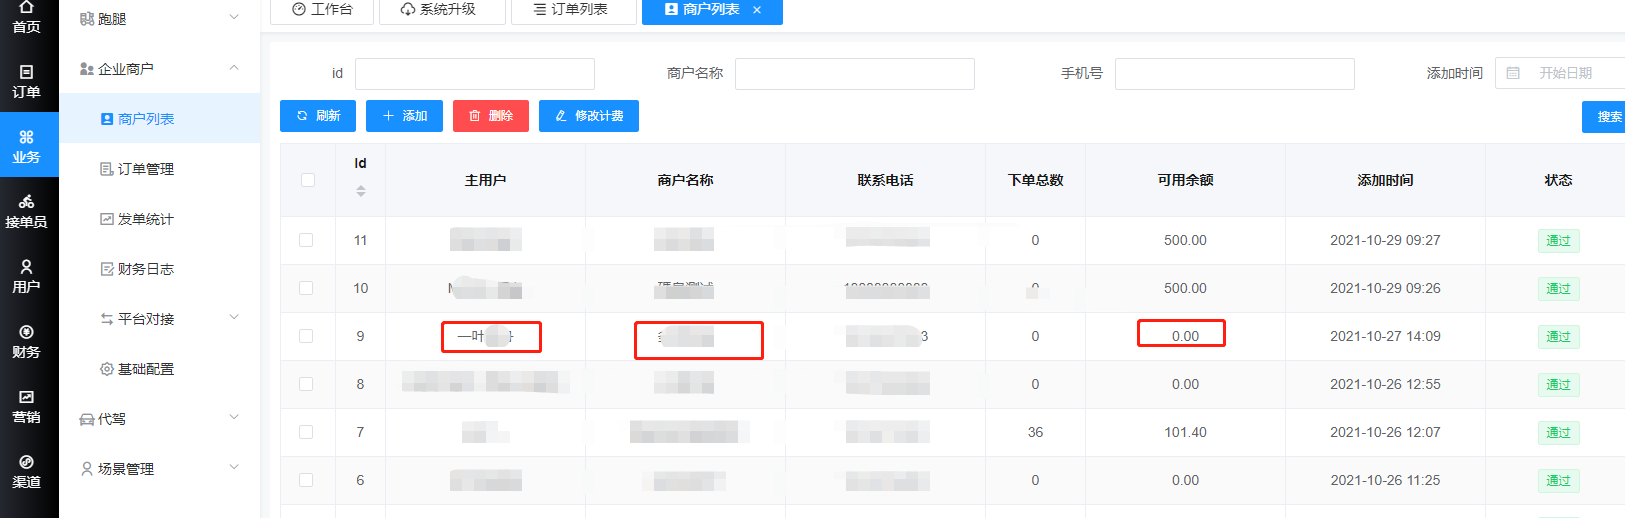
Task: Expand the 代驾 menu group
Action: coord(160,418)
